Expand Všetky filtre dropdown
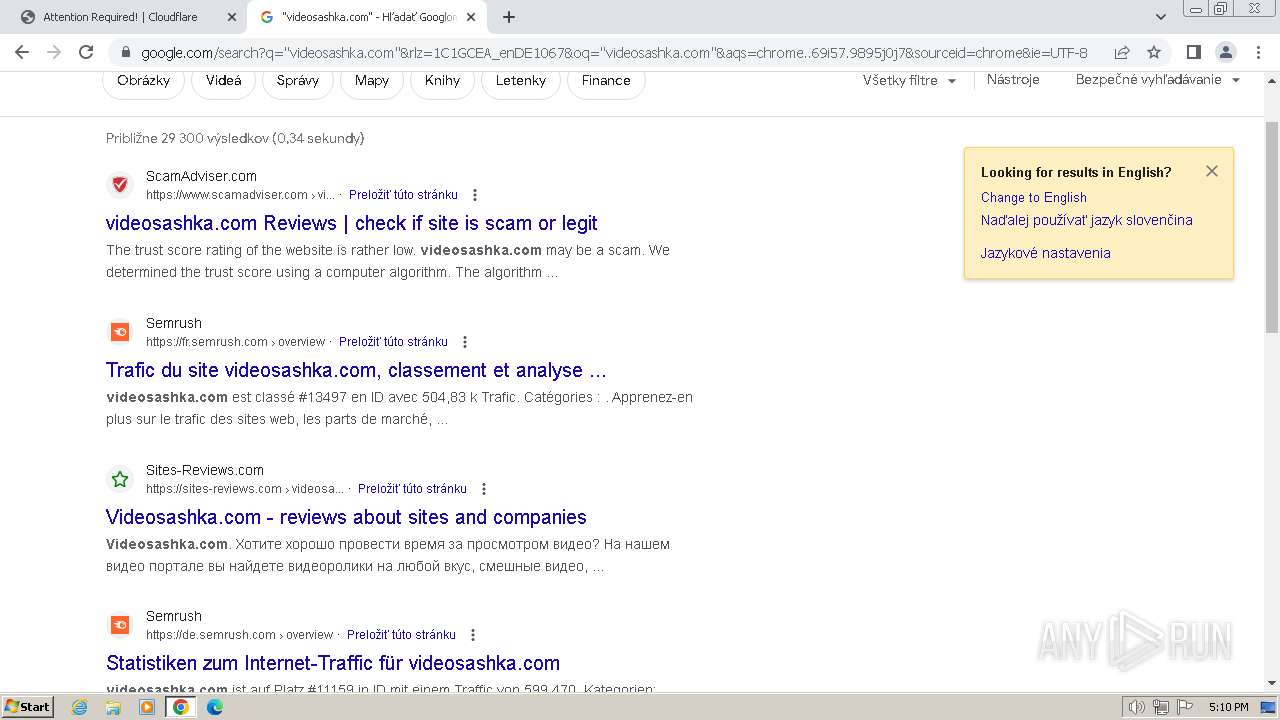Viewport: 1280px width, 720px height. tap(909, 80)
